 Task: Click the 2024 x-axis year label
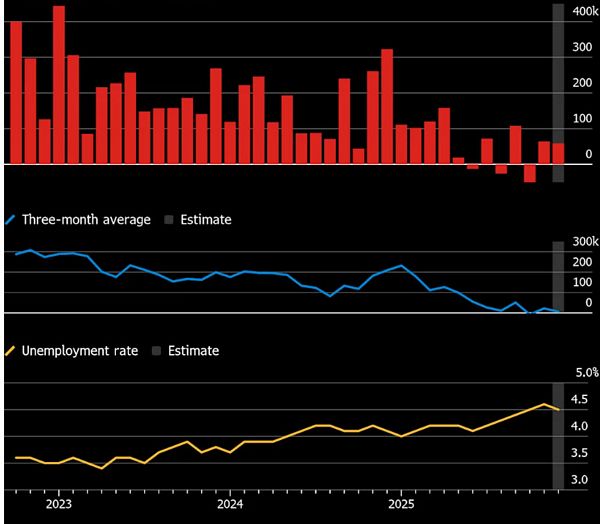(x=230, y=506)
